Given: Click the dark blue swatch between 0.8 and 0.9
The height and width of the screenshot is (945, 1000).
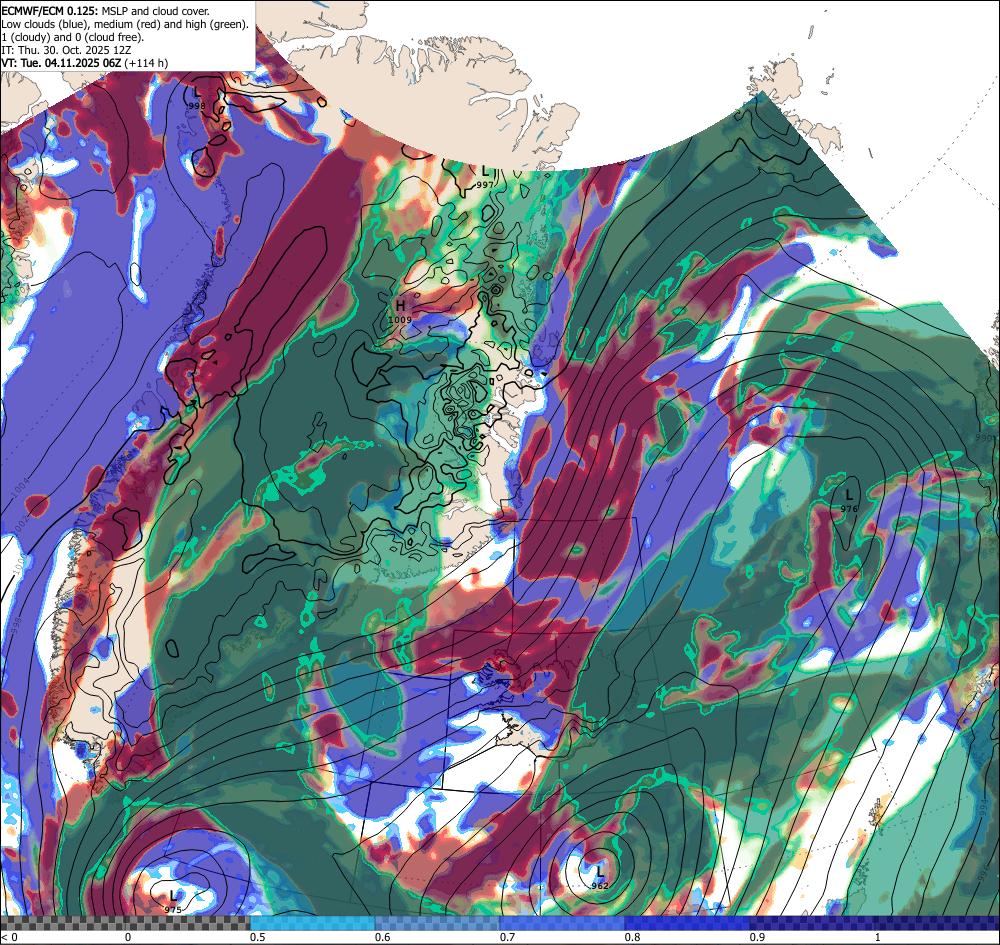Looking at the screenshot, I should tap(688, 923).
